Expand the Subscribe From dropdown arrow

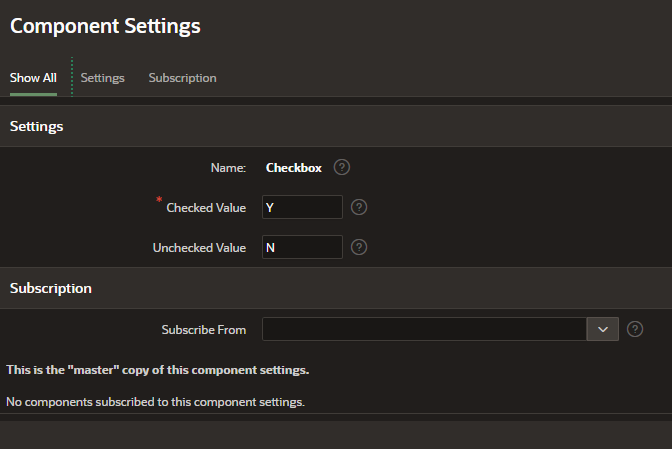coord(603,329)
